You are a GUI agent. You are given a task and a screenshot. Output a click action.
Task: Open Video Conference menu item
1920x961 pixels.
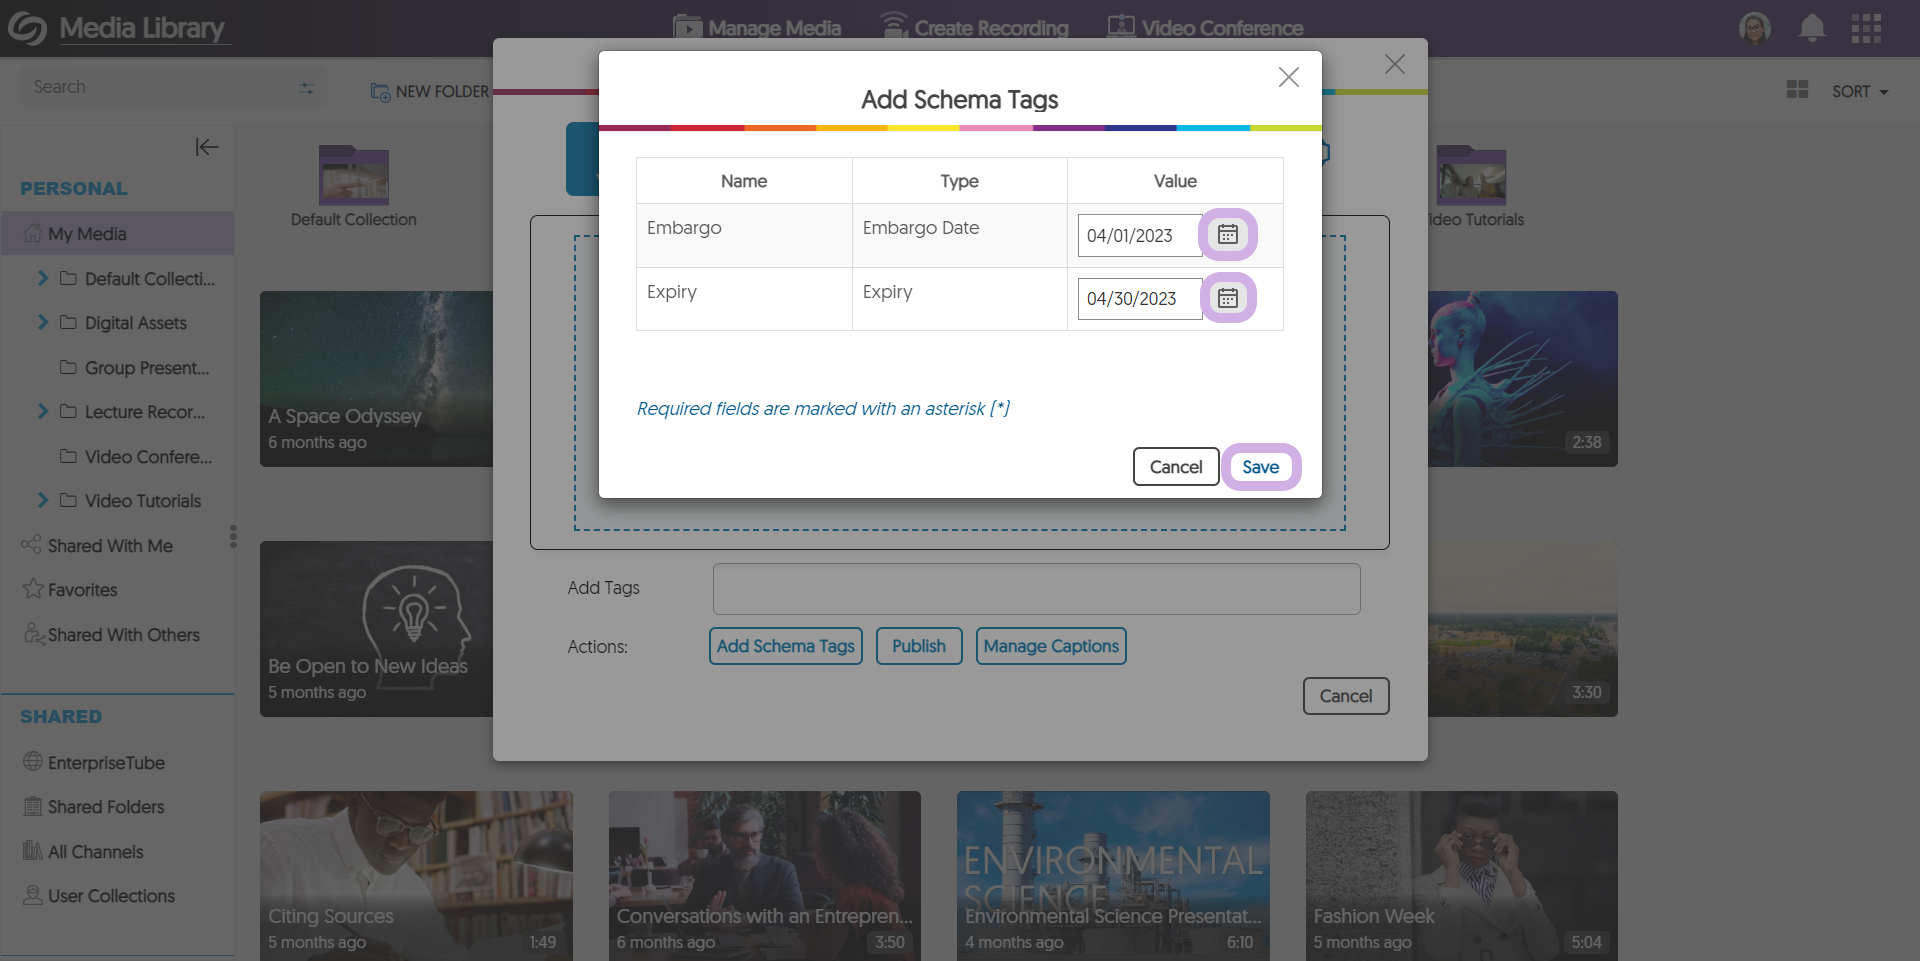(1205, 28)
